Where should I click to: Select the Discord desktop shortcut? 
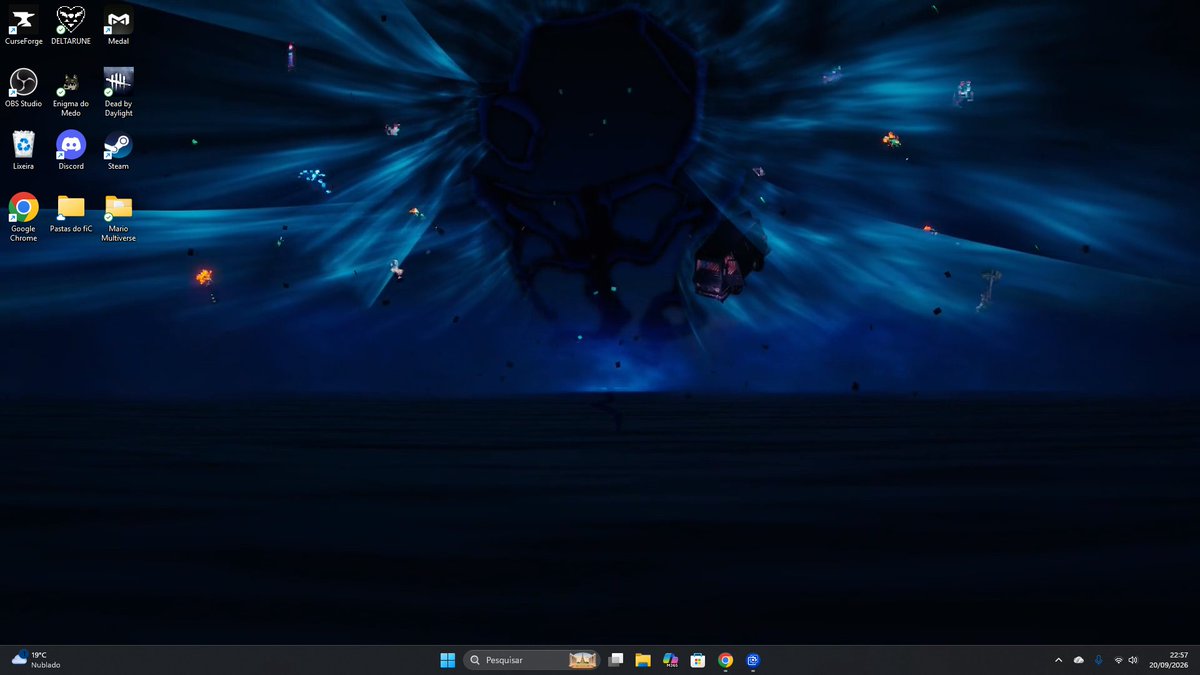[x=71, y=150]
